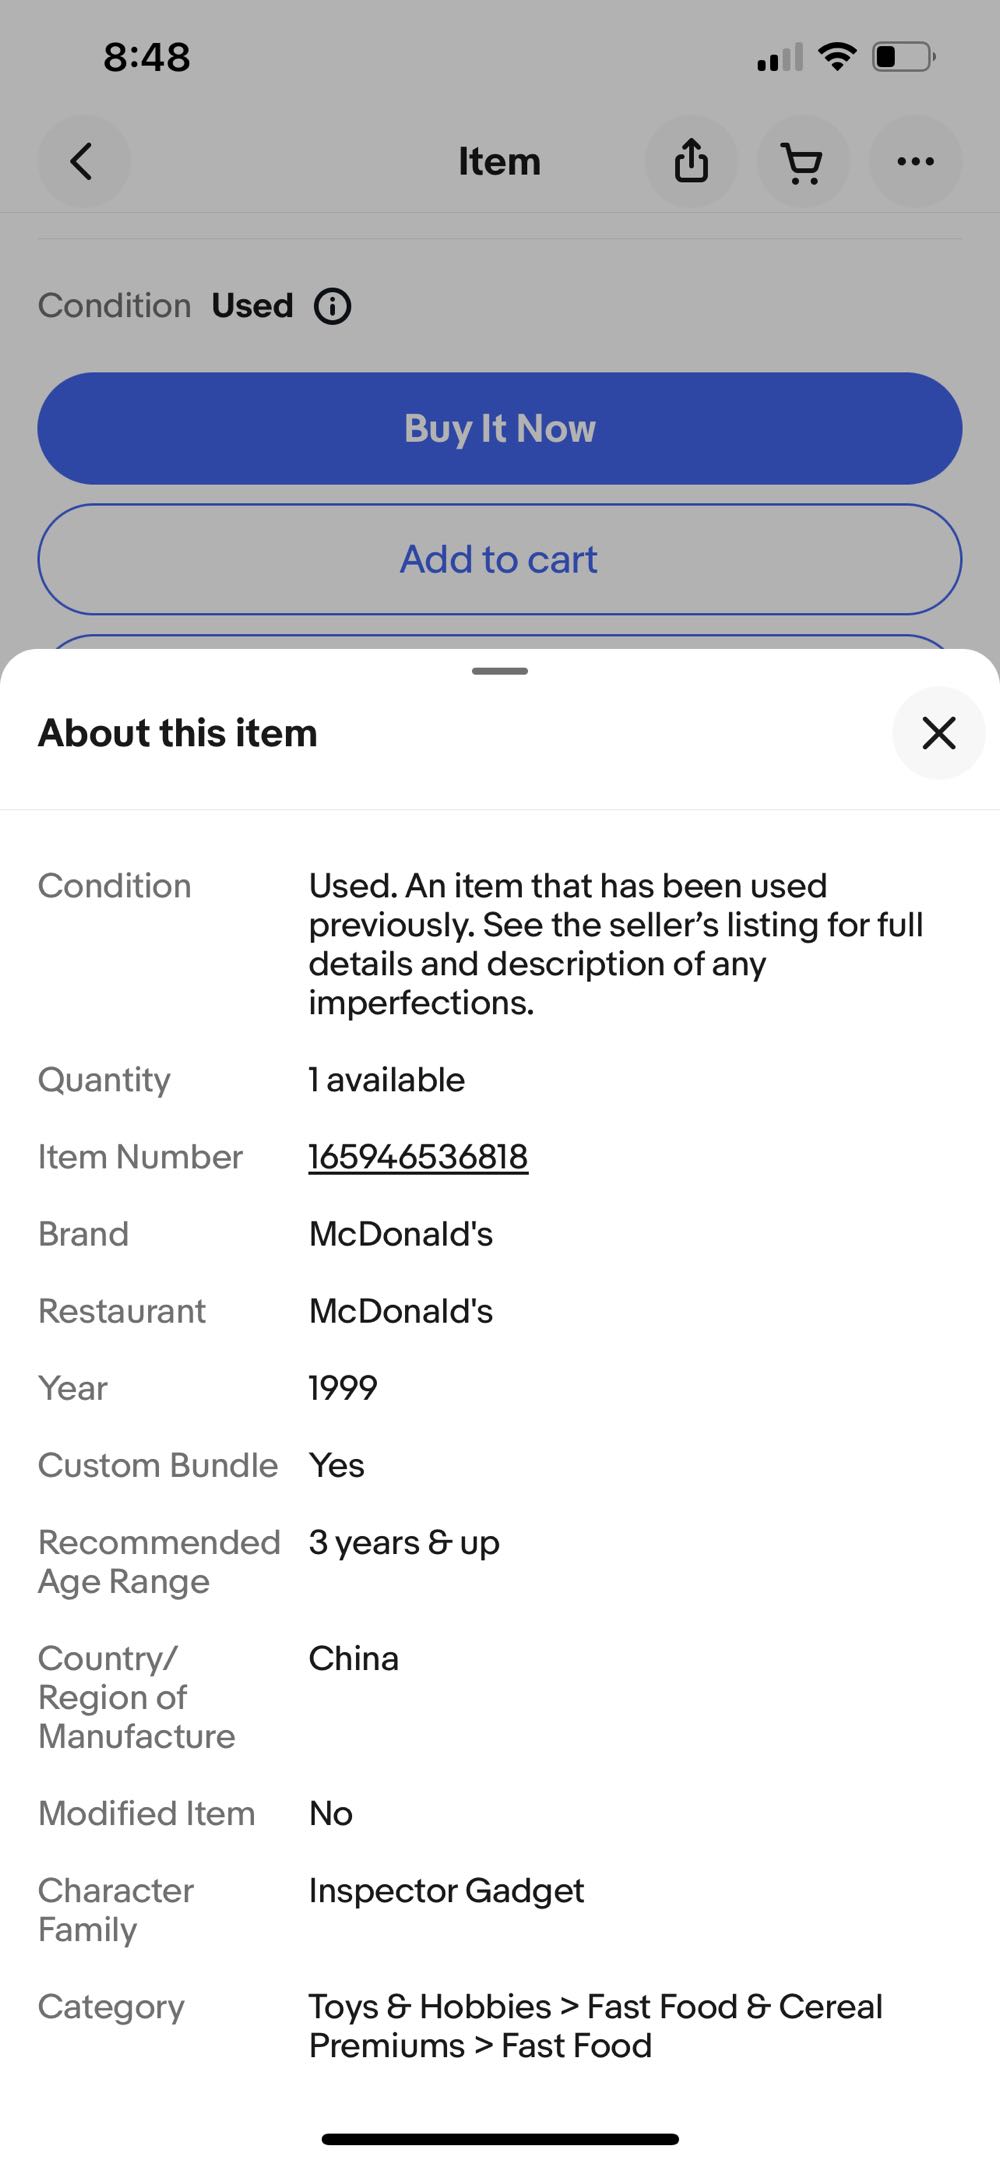Open item number 165946536818 link
The image size is (1000, 2164).
click(x=418, y=1157)
